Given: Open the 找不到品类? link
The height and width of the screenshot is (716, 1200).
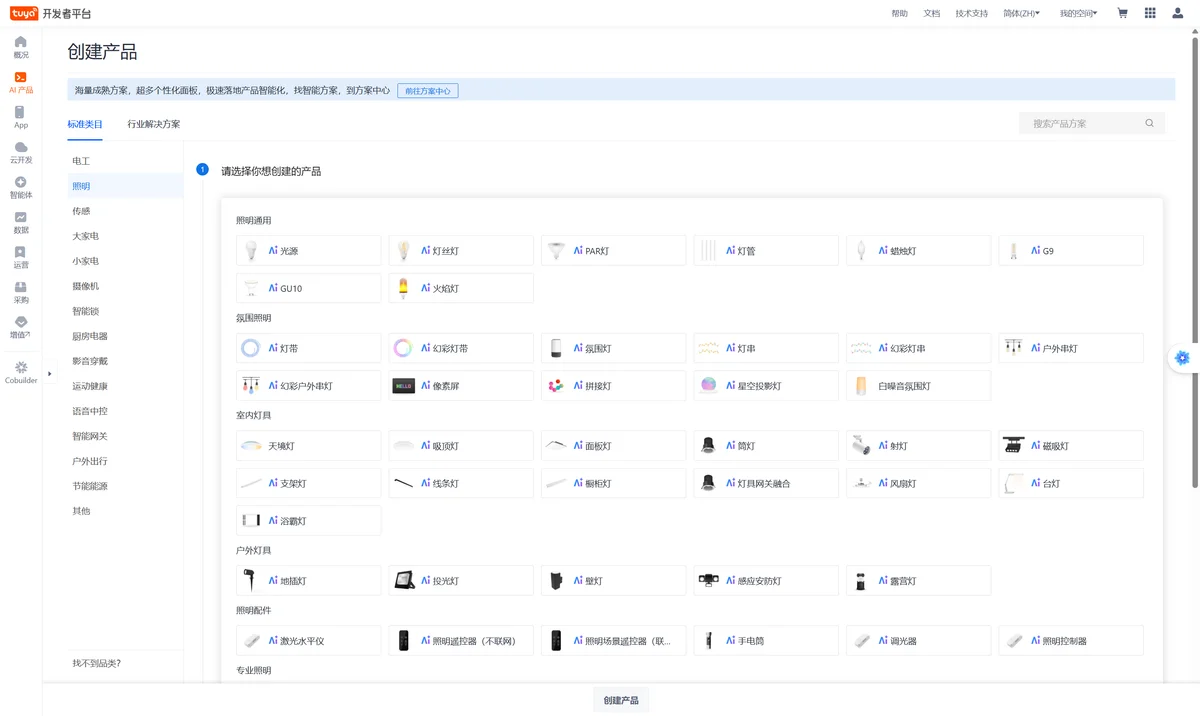Looking at the screenshot, I should (97, 663).
